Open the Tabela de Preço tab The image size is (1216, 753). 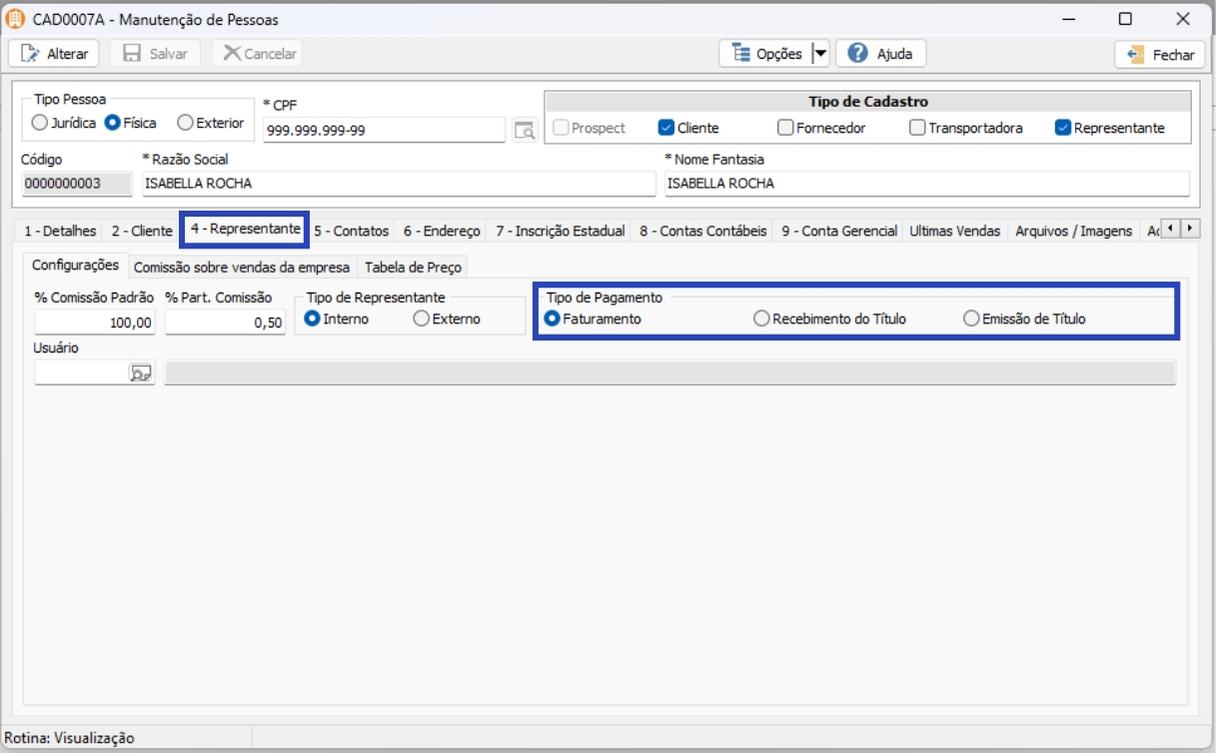411,267
